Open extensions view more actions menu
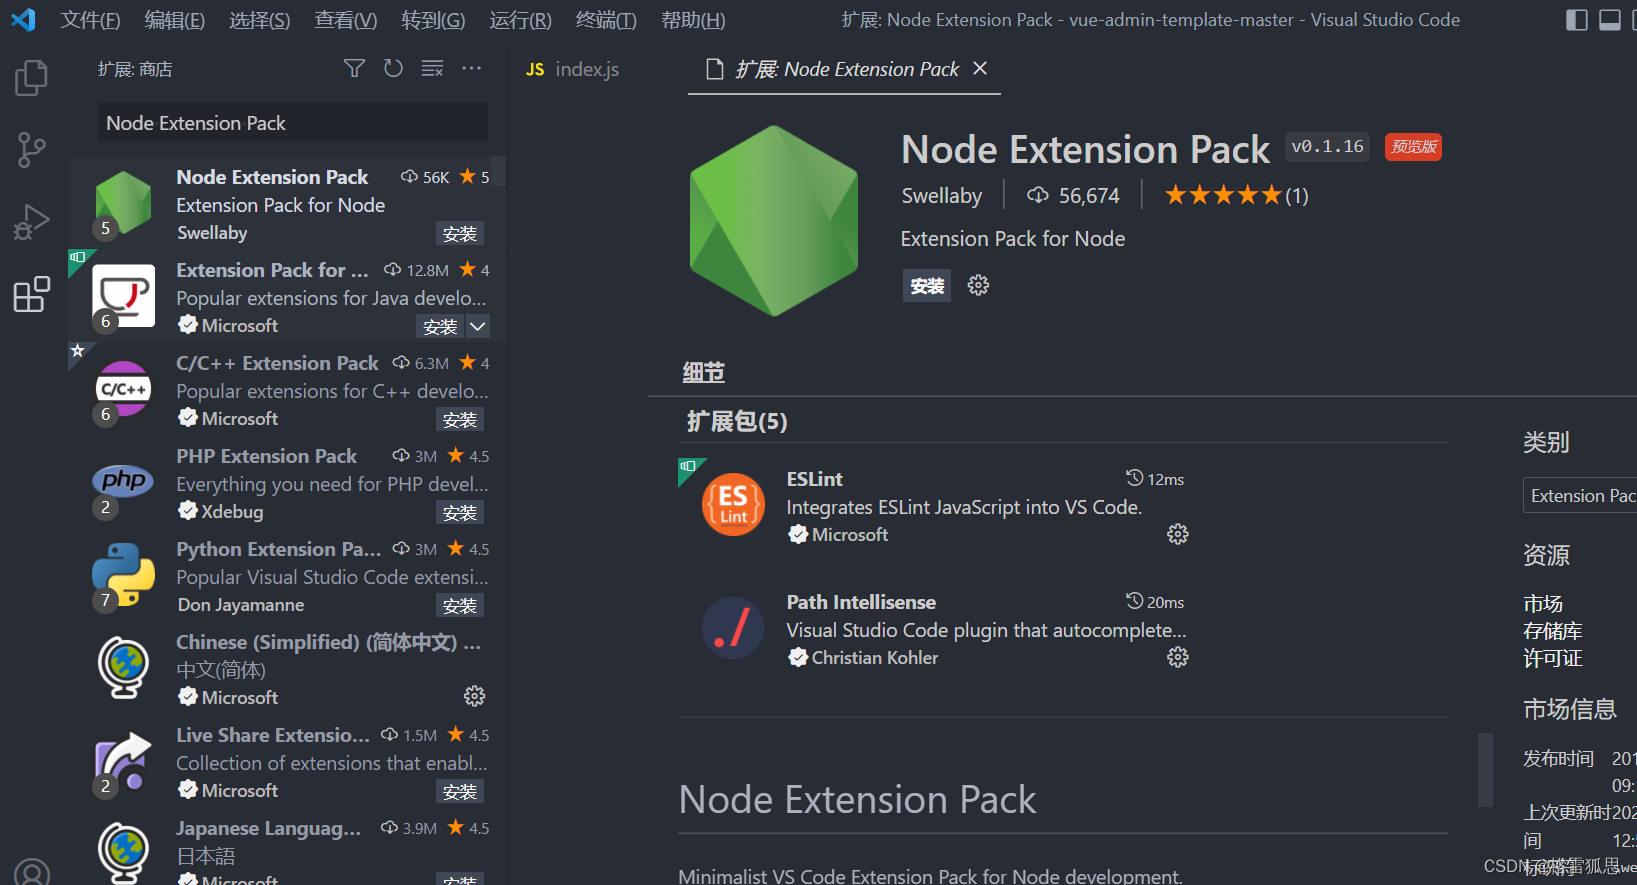The height and width of the screenshot is (885, 1637). pos(471,68)
